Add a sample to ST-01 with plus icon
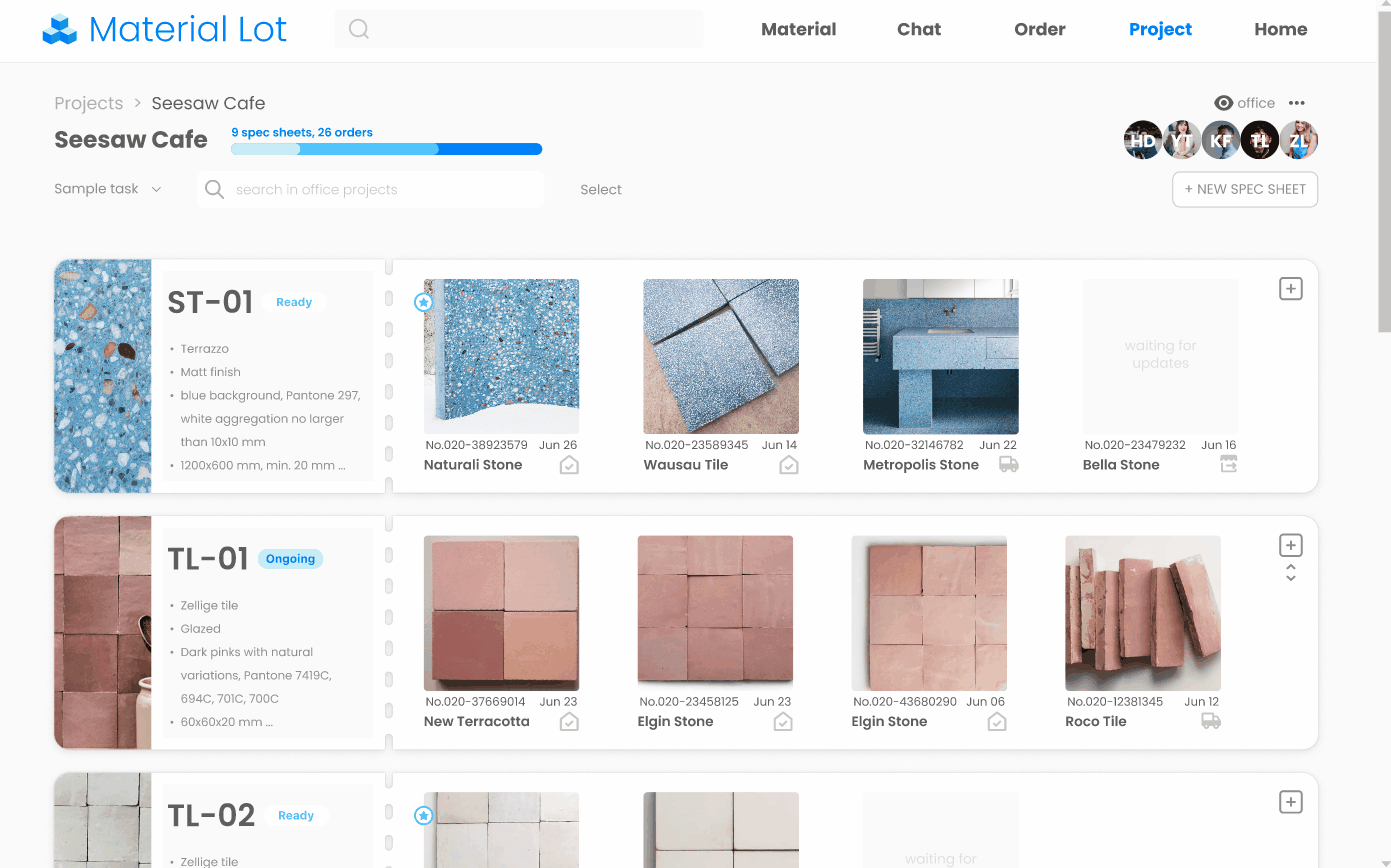1391x868 pixels. [x=1291, y=289]
